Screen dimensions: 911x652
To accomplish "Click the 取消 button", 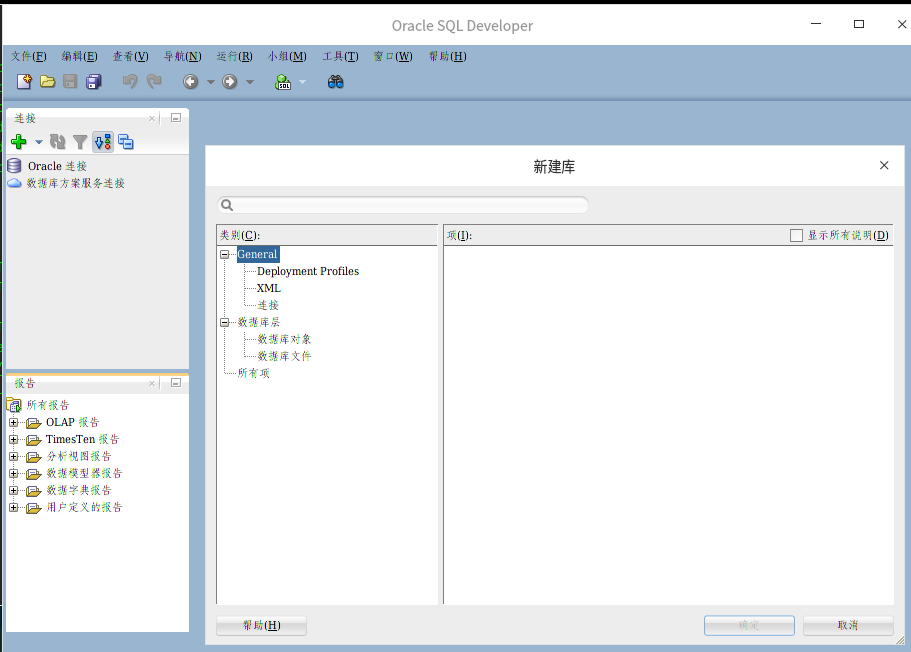I will point(848,625).
